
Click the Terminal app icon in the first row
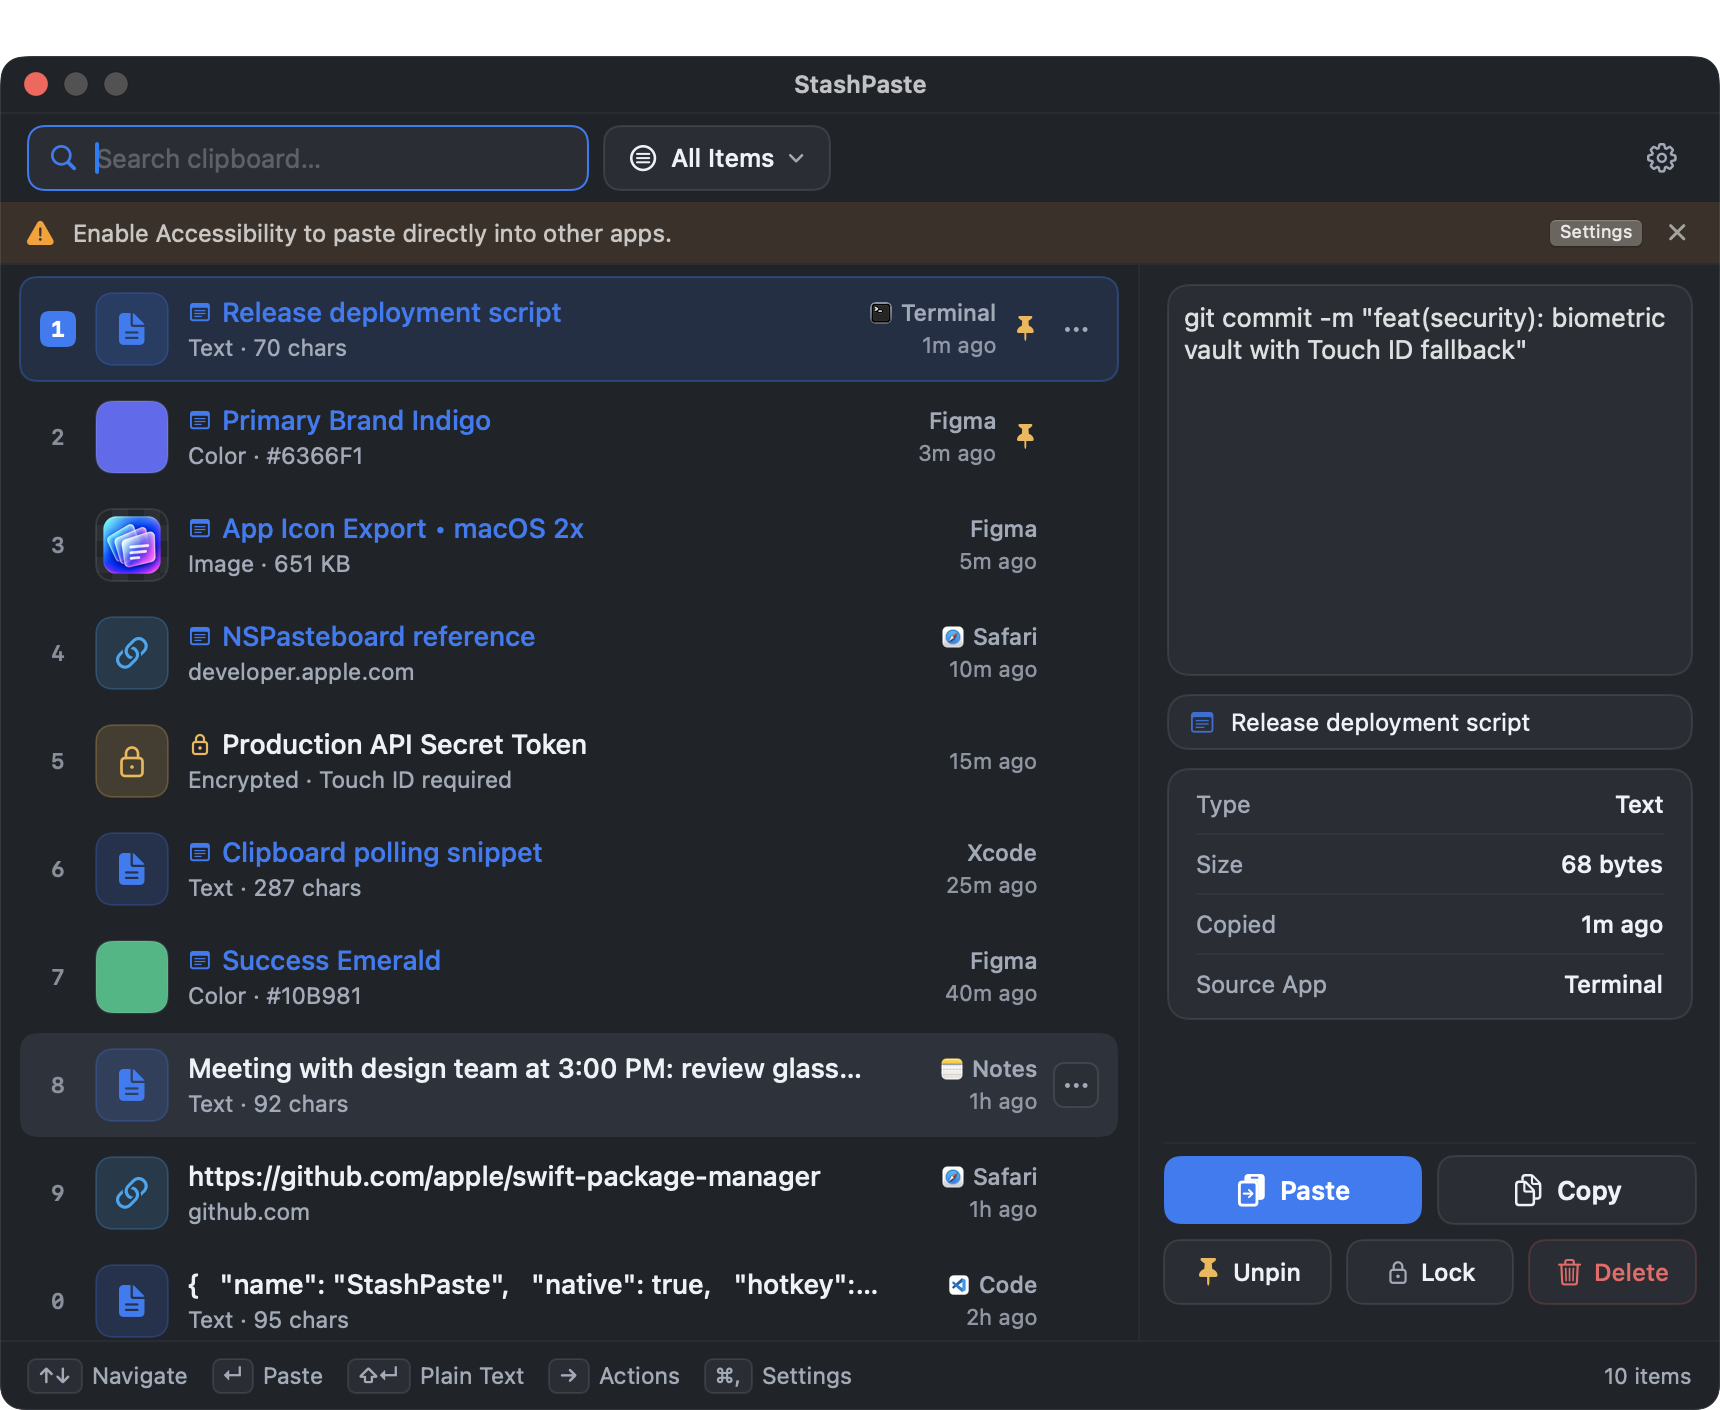click(880, 313)
